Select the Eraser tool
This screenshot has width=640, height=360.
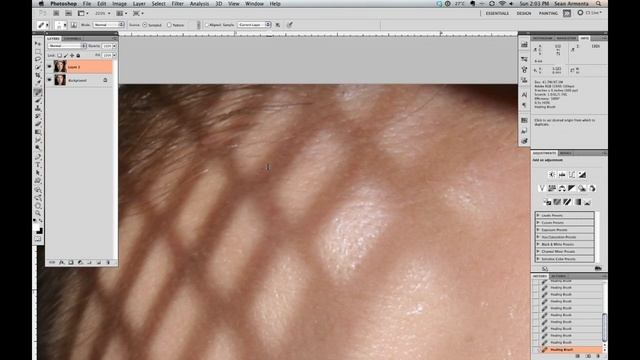click(x=38, y=124)
